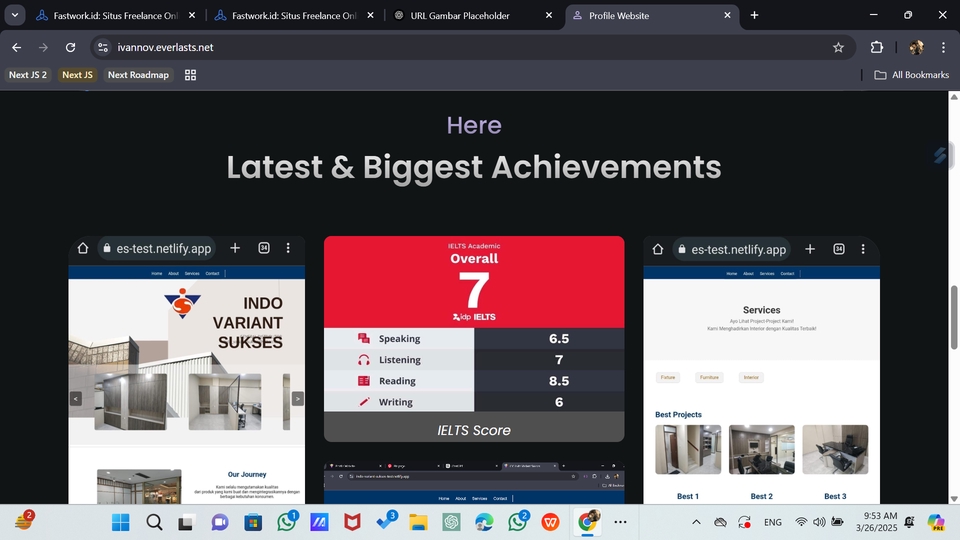View site information icon in address bar
Image resolution: width=960 pixels, height=540 pixels.
(103, 47)
